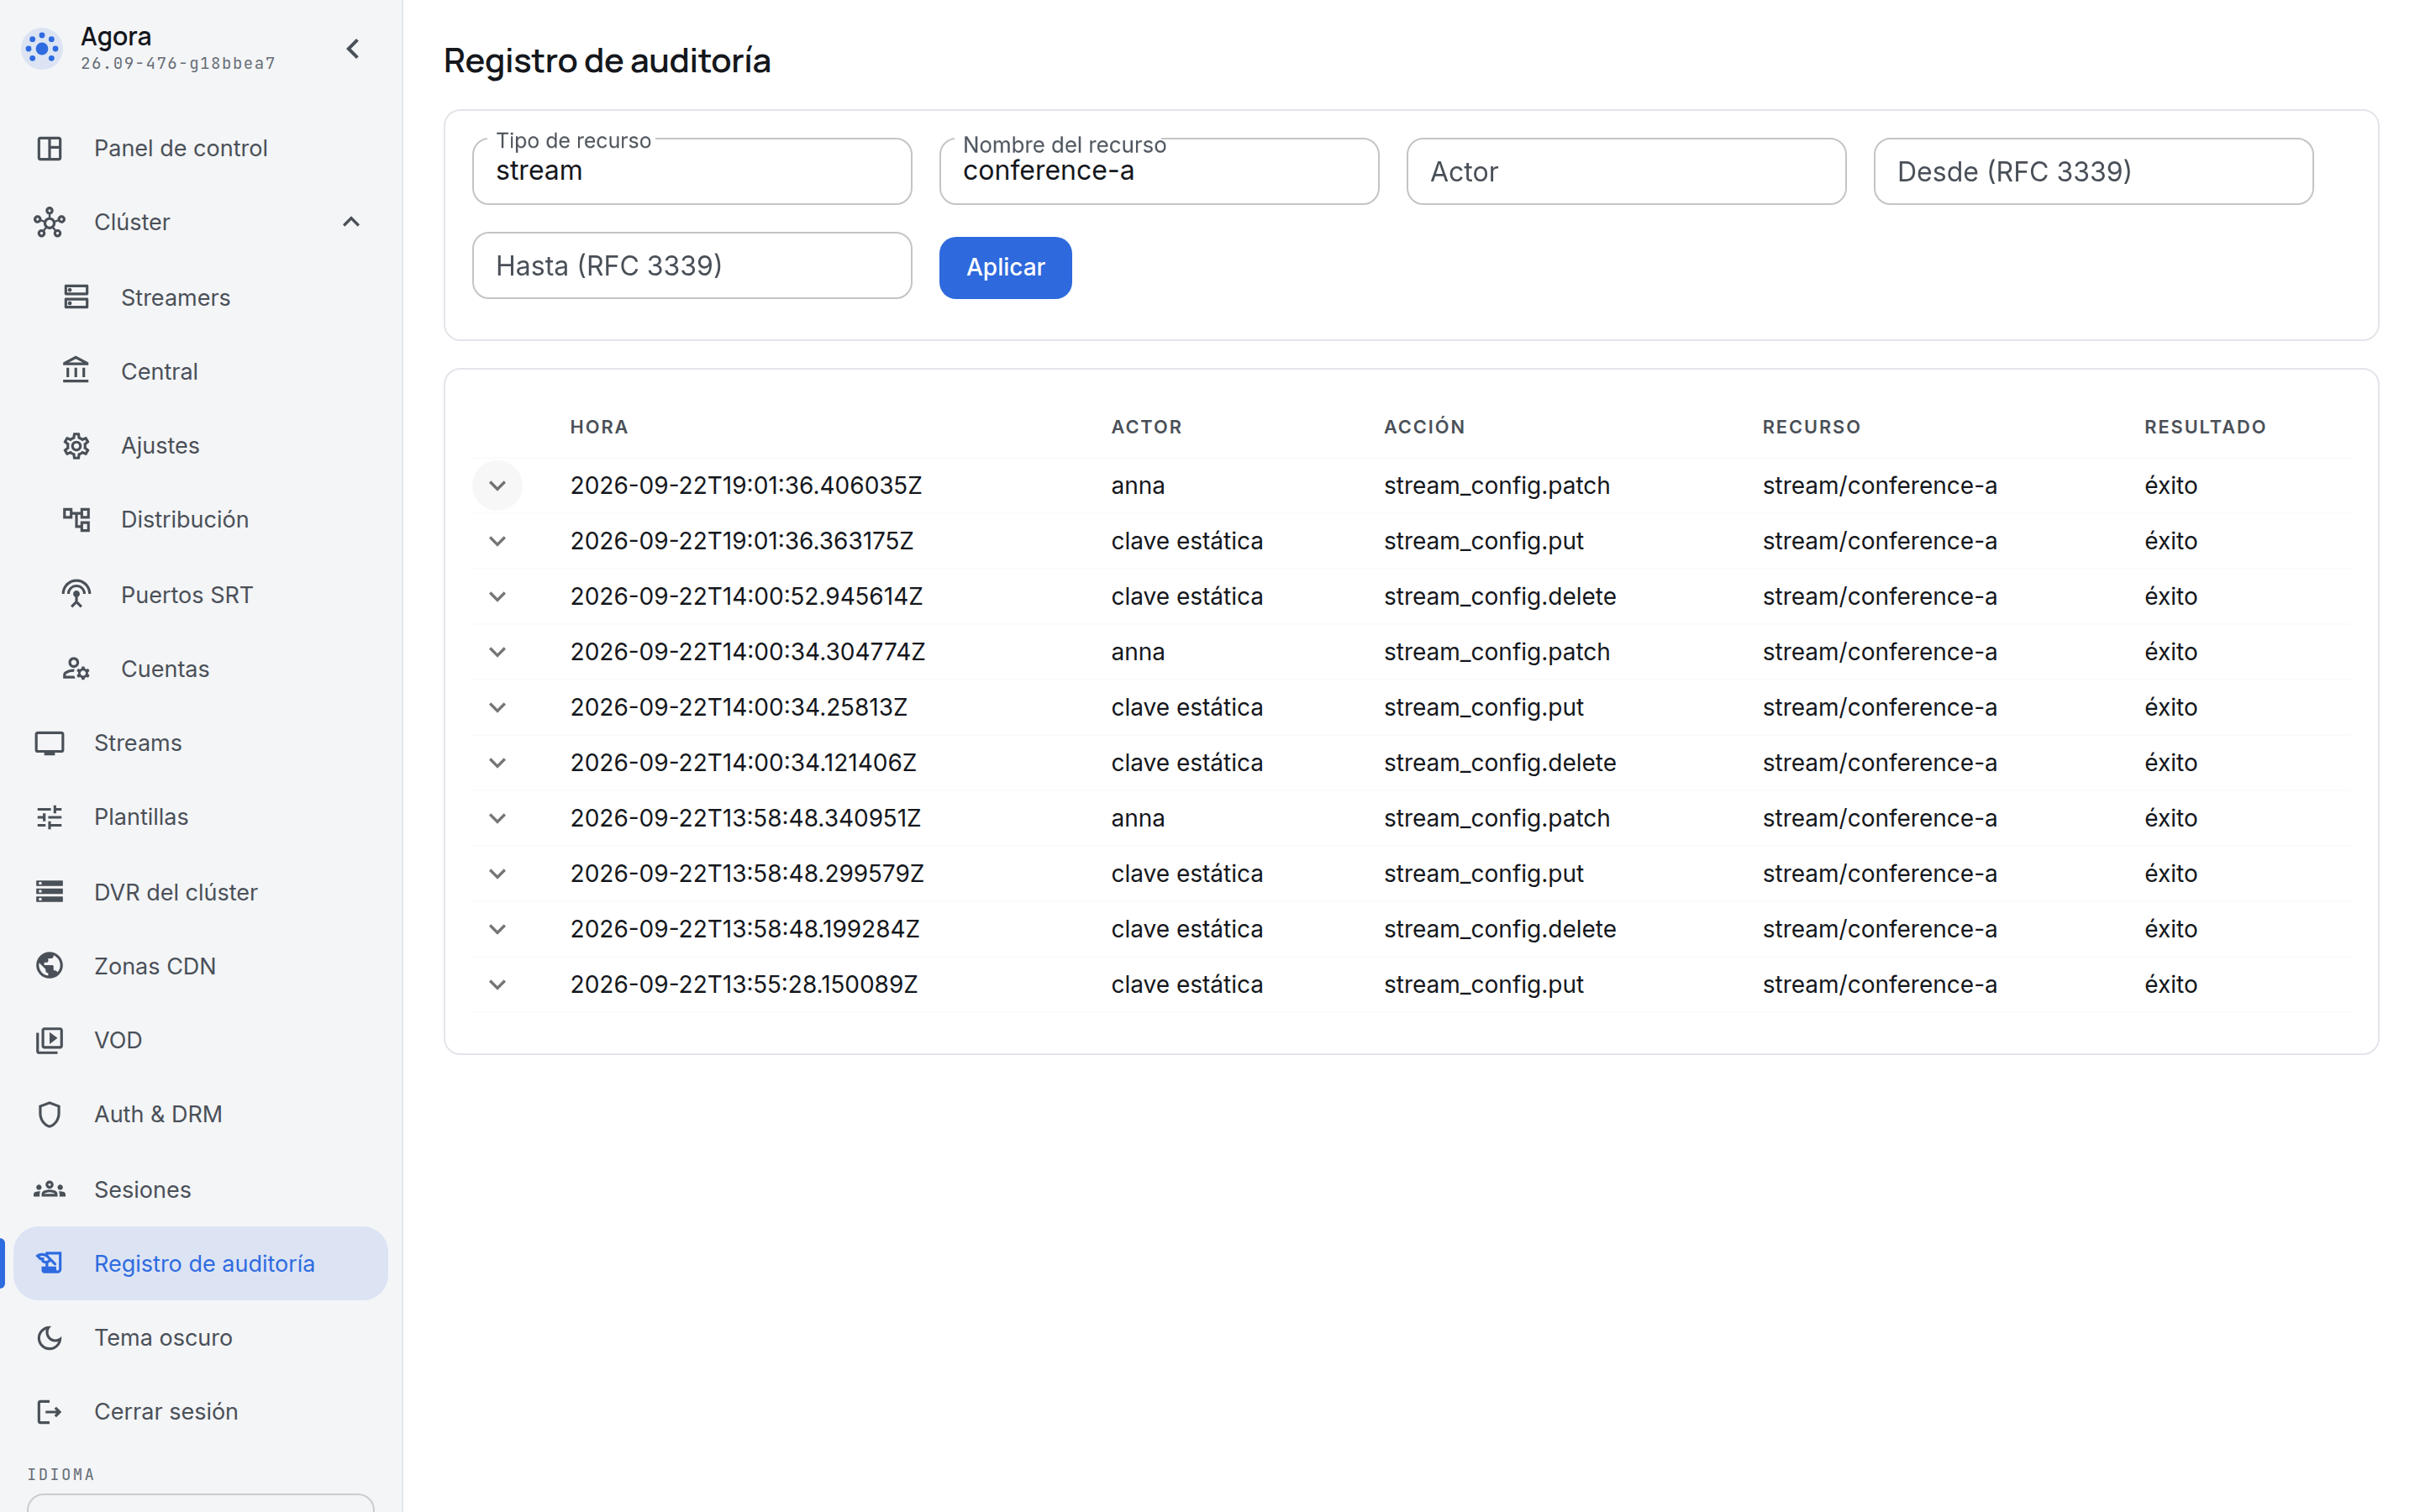
Task: Click the Cuentas accounts icon
Action: point(76,668)
